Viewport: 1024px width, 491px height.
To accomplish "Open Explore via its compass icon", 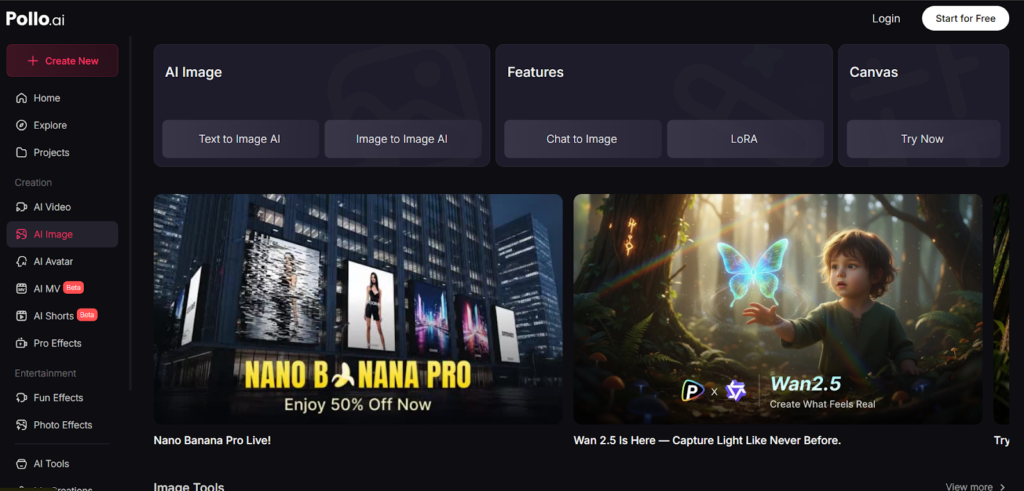I will (22, 125).
